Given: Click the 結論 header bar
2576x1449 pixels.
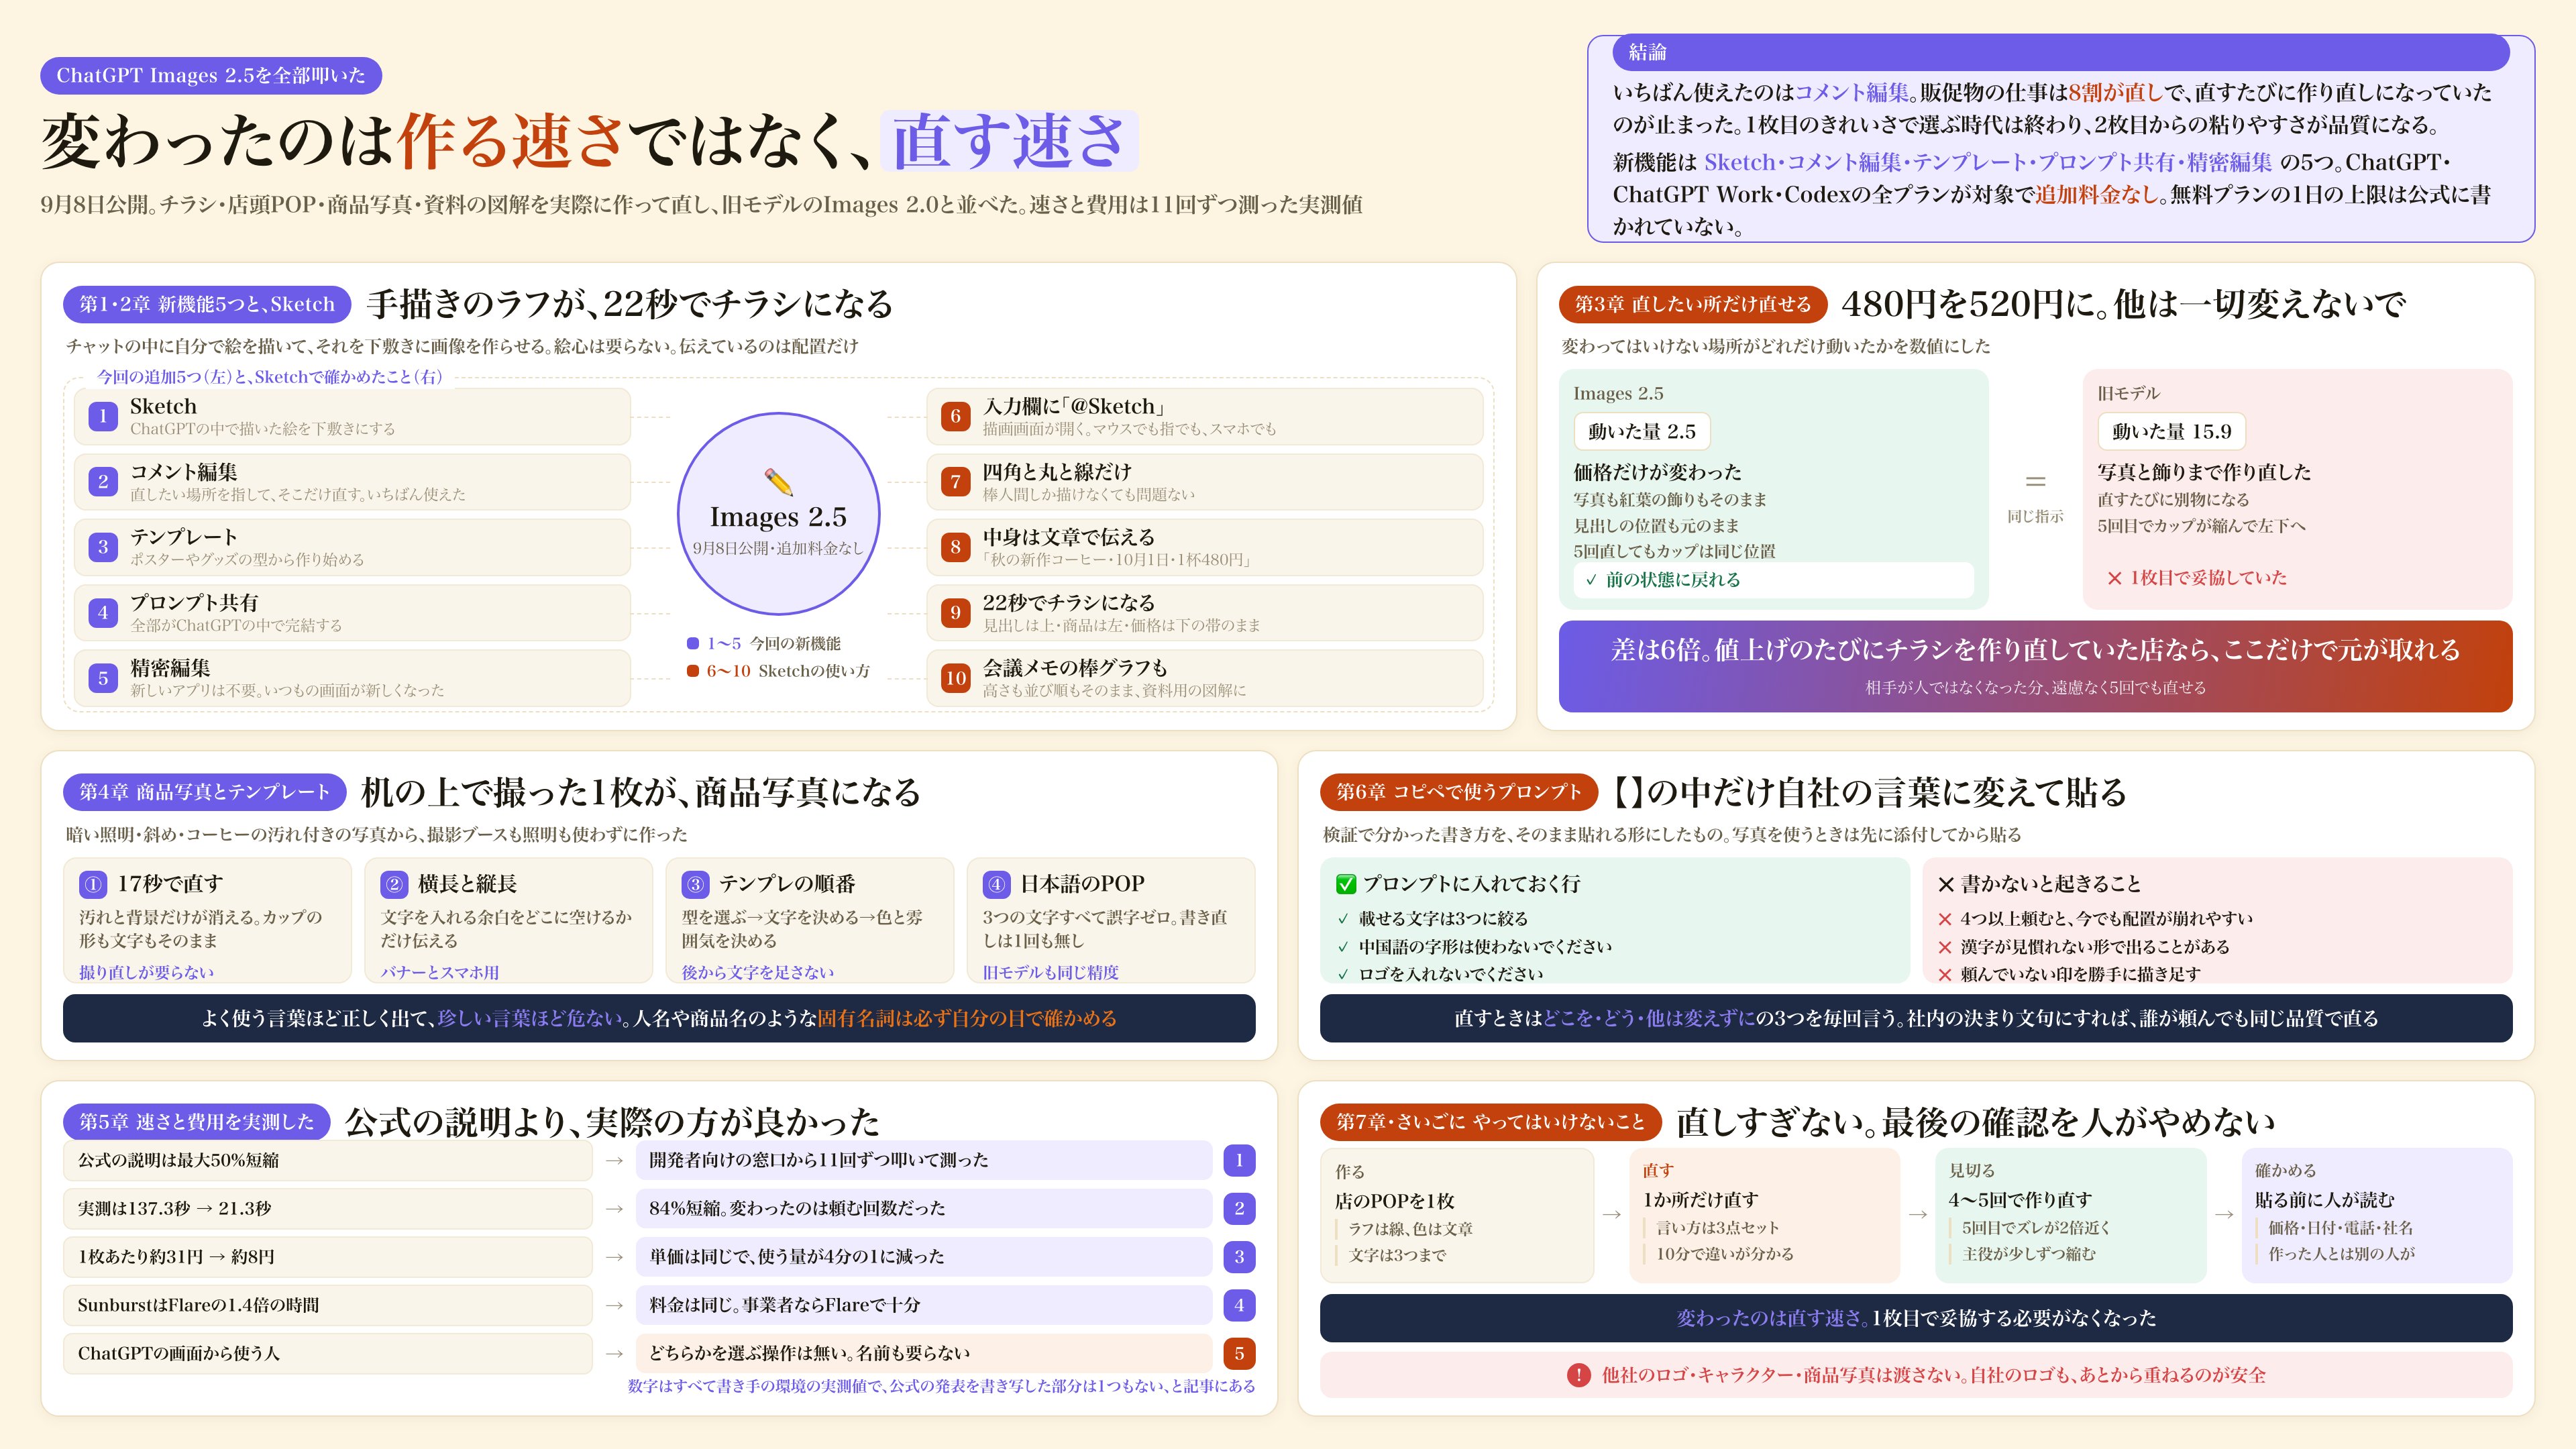Looking at the screenshot, I should (2060, 52).
